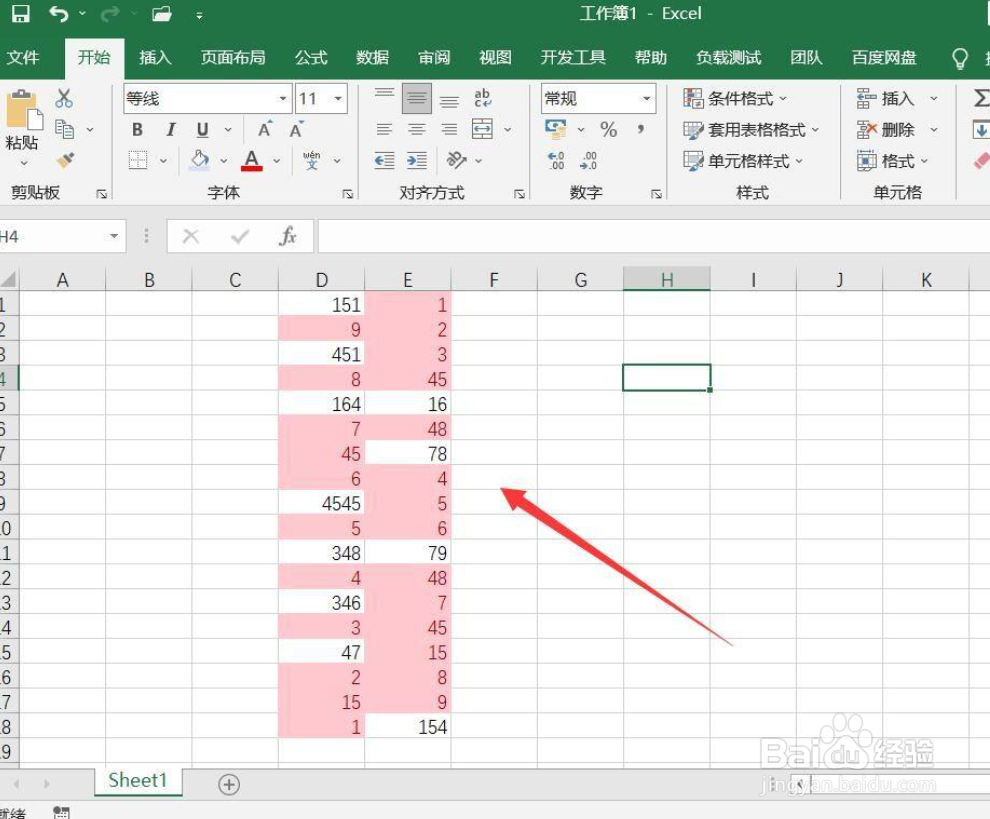Align cell text to the right

click(449, 129)
